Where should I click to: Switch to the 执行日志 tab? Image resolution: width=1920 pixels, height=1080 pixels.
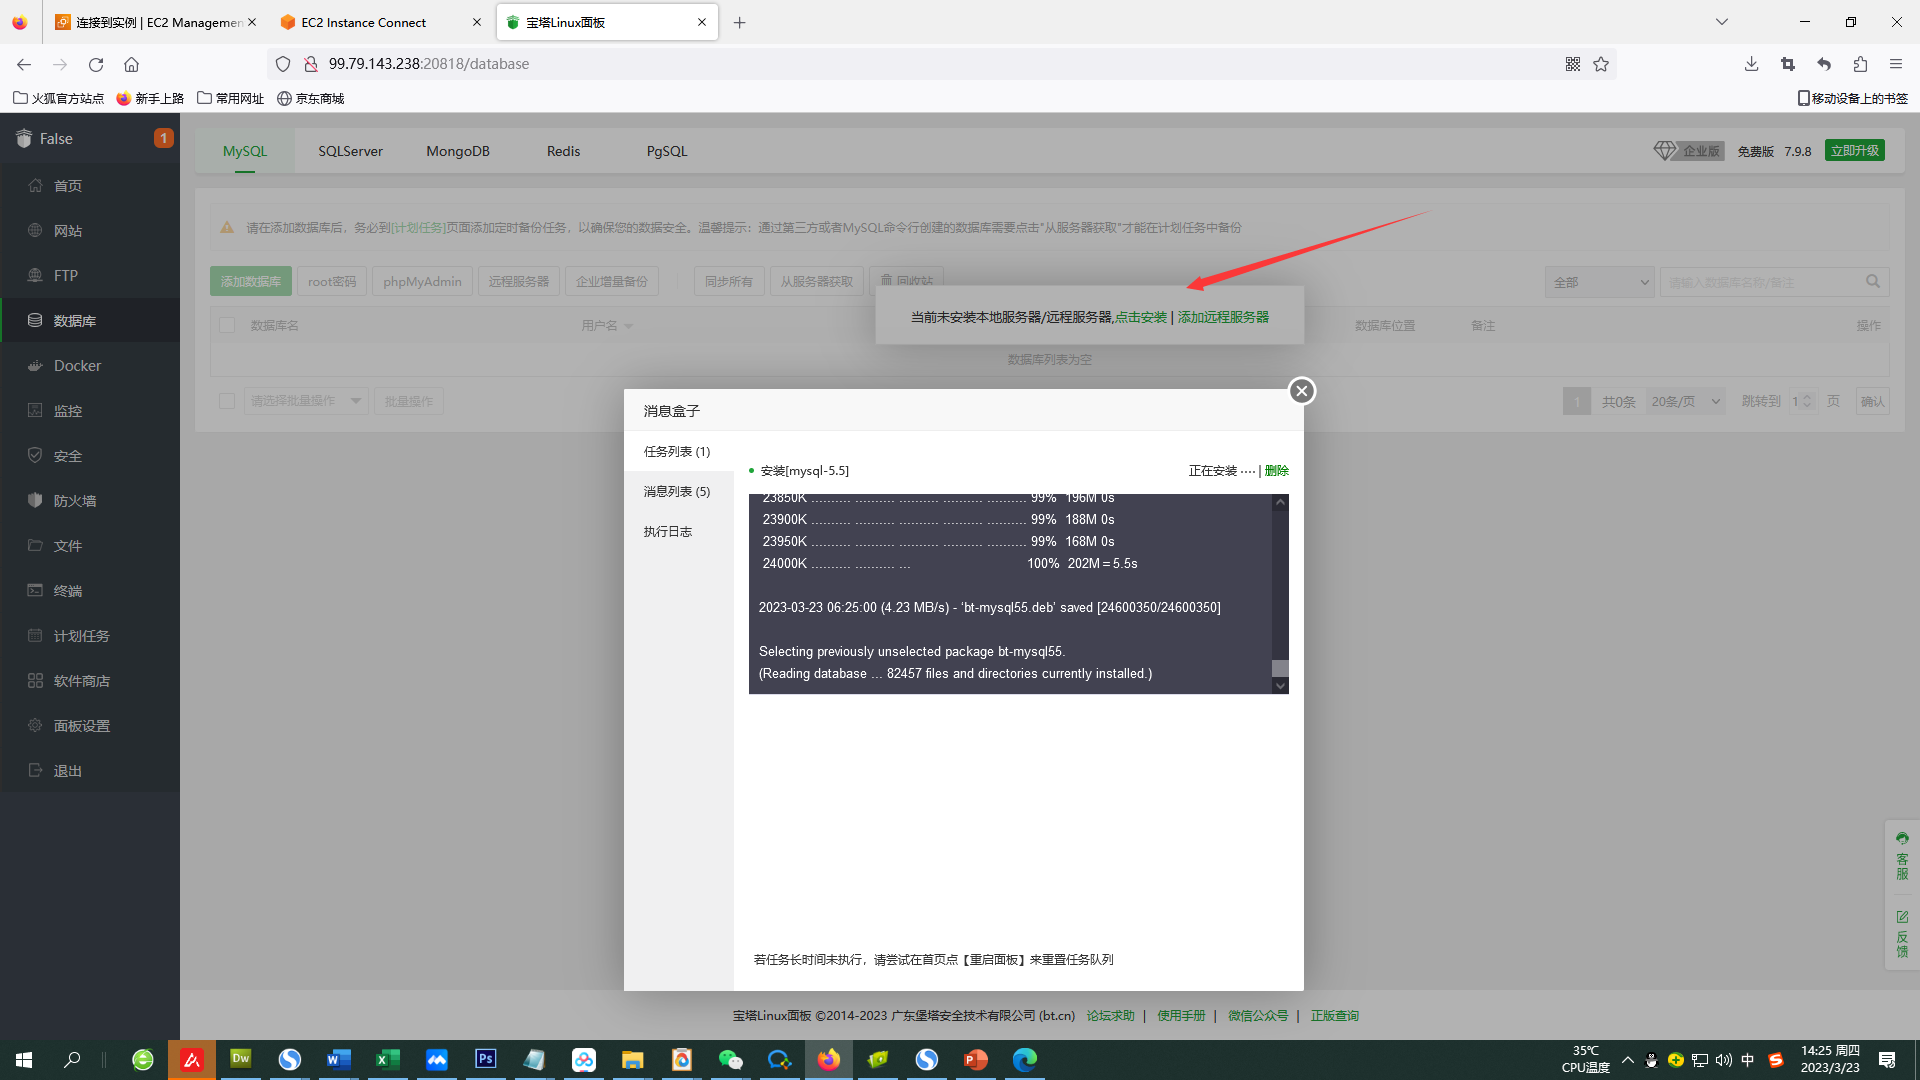668,532
